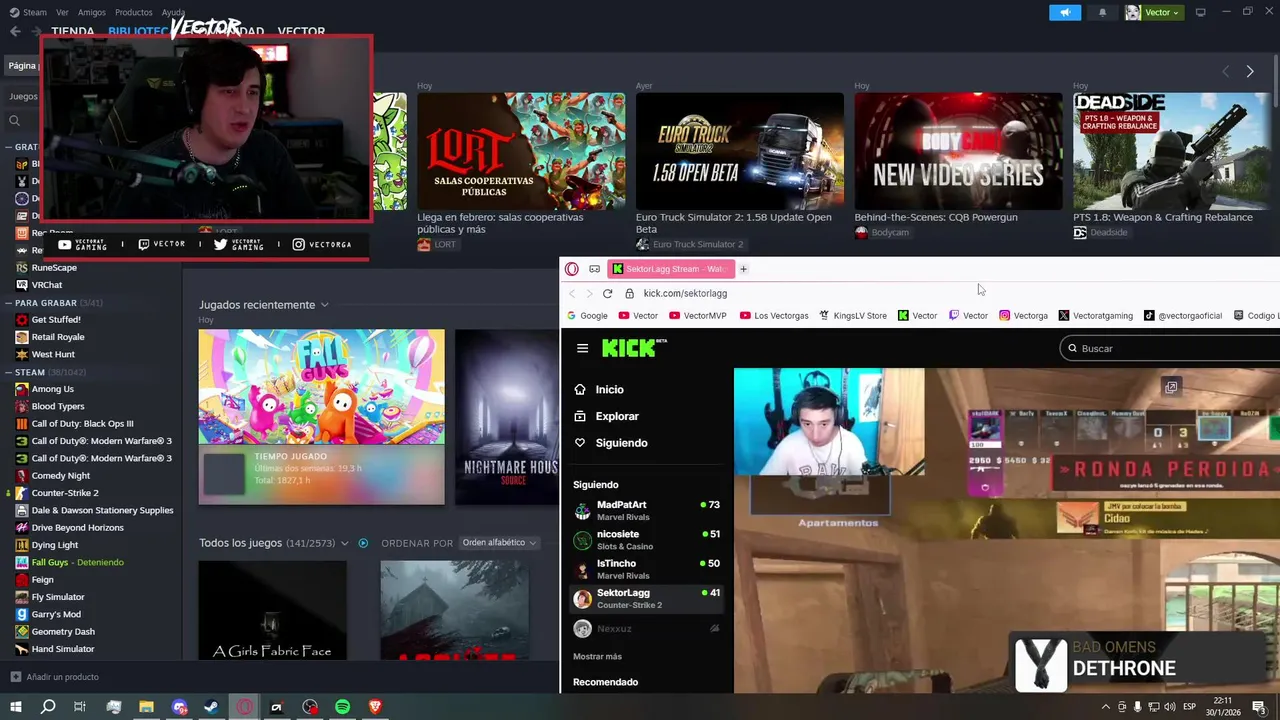
Task: Open Spotify from Windows taskbar
Action: pyautogui.click(x=342, y=707)
